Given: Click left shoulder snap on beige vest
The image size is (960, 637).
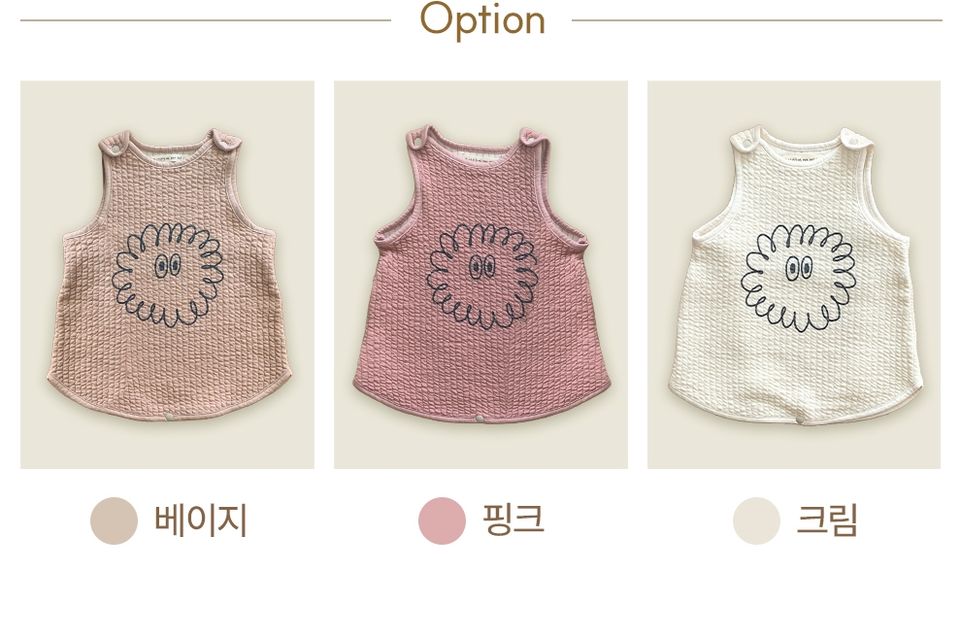Looking at the screenshot, I should (x=115, y=146).
